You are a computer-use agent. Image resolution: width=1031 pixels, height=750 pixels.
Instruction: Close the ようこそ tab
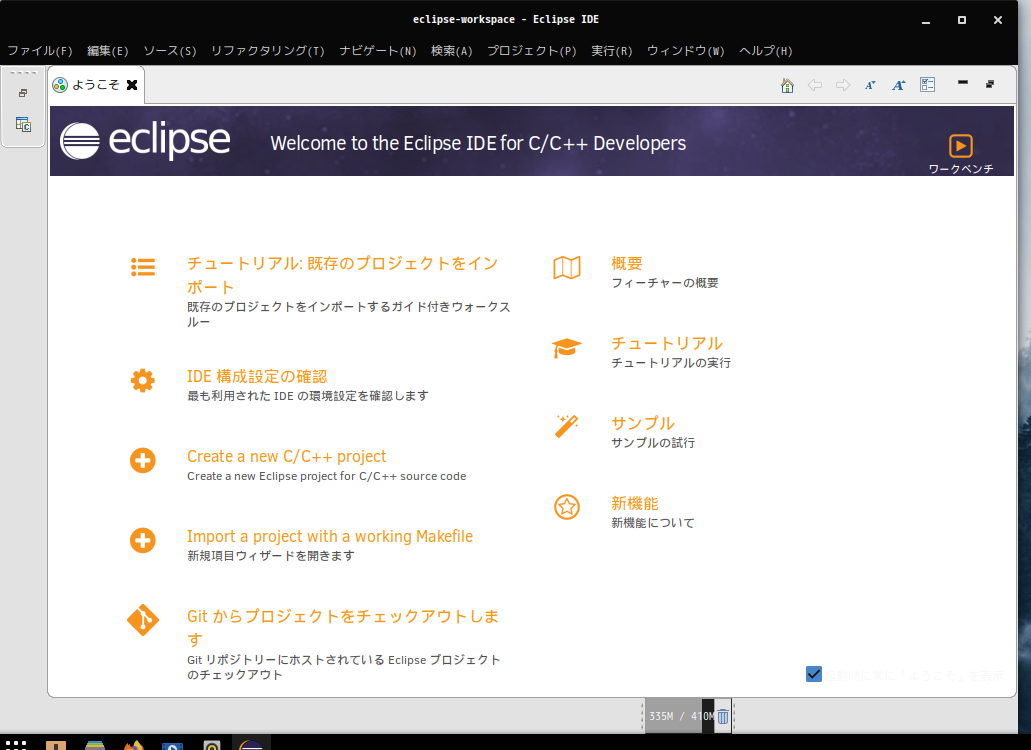click(x=132, y=85)
